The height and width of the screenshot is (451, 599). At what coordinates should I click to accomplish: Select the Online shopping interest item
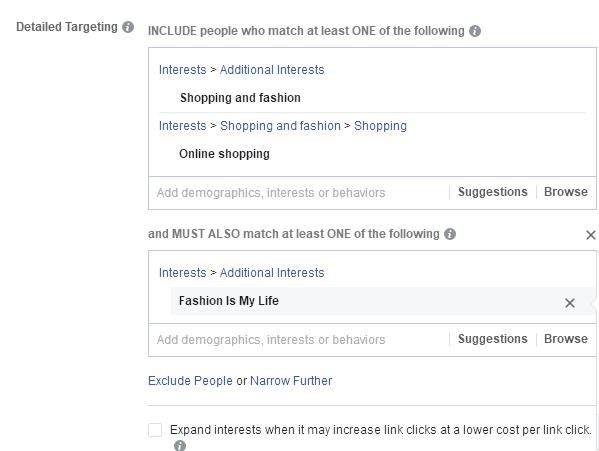225,154
